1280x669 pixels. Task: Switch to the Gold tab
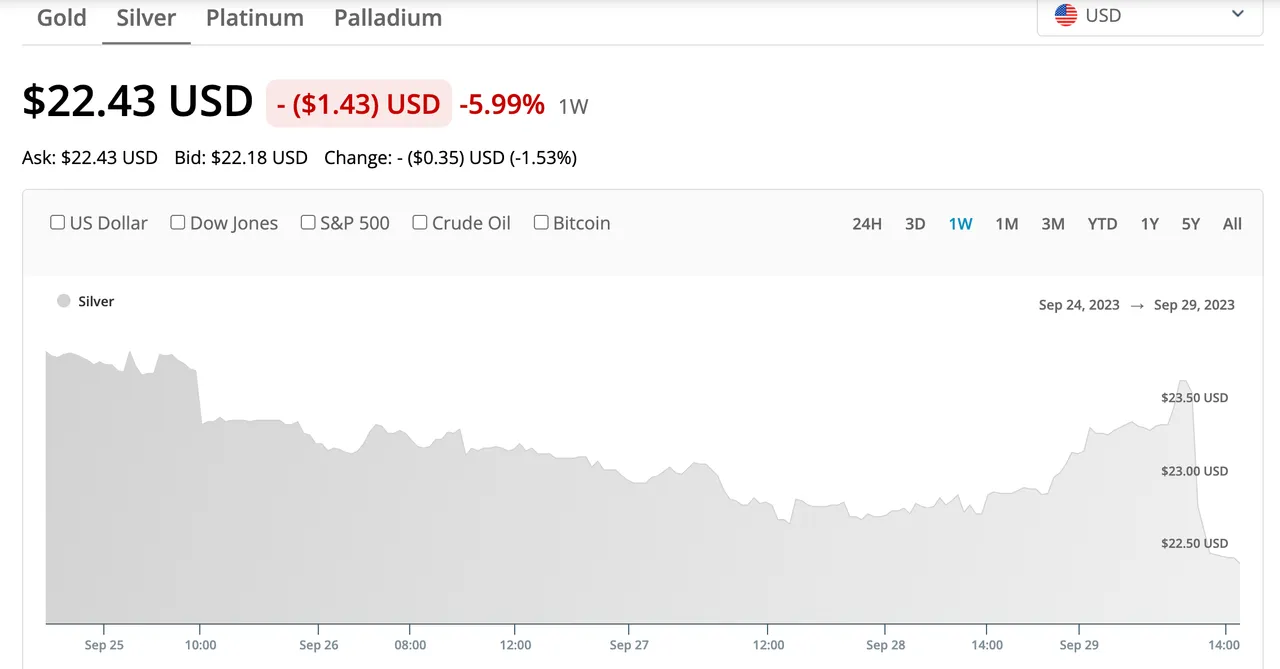(62, 18)
